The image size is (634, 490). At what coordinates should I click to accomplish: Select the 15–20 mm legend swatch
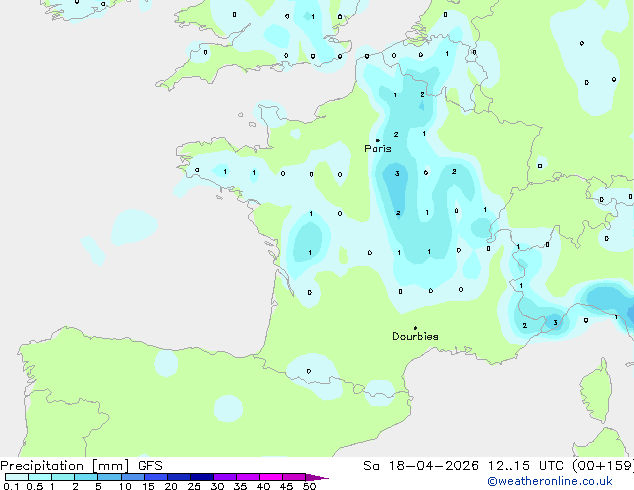156,477
